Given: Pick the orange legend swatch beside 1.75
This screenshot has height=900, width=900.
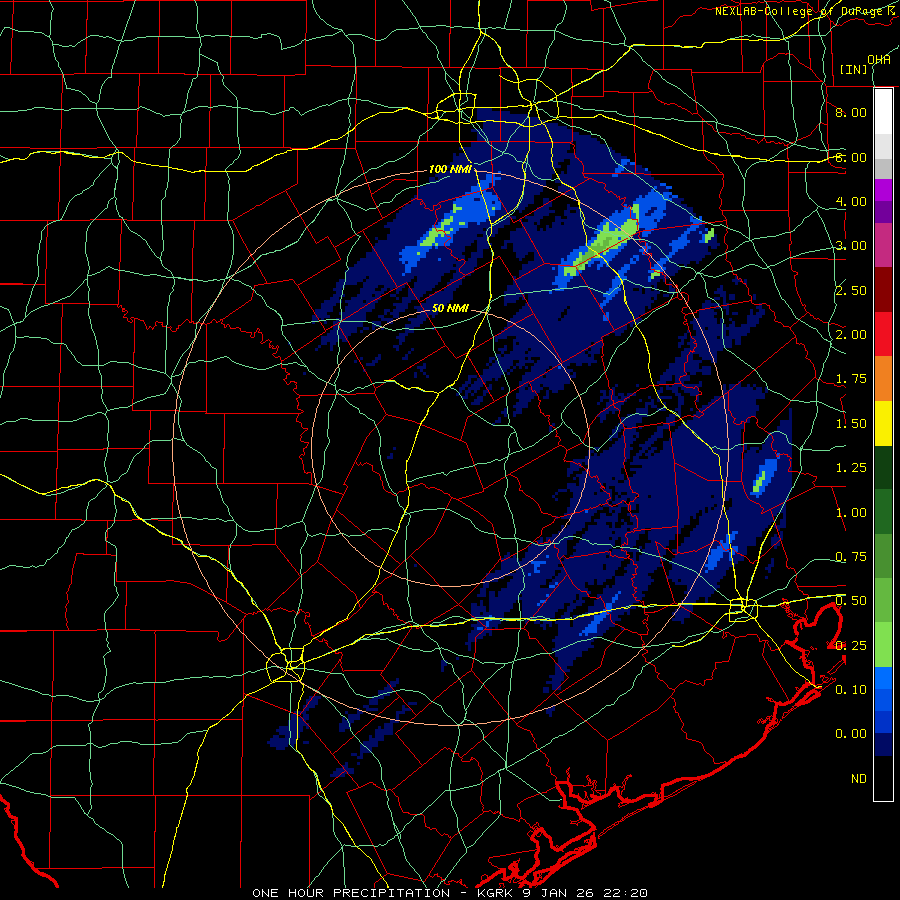Looking at the screenshot, I should tap(883, 379).
